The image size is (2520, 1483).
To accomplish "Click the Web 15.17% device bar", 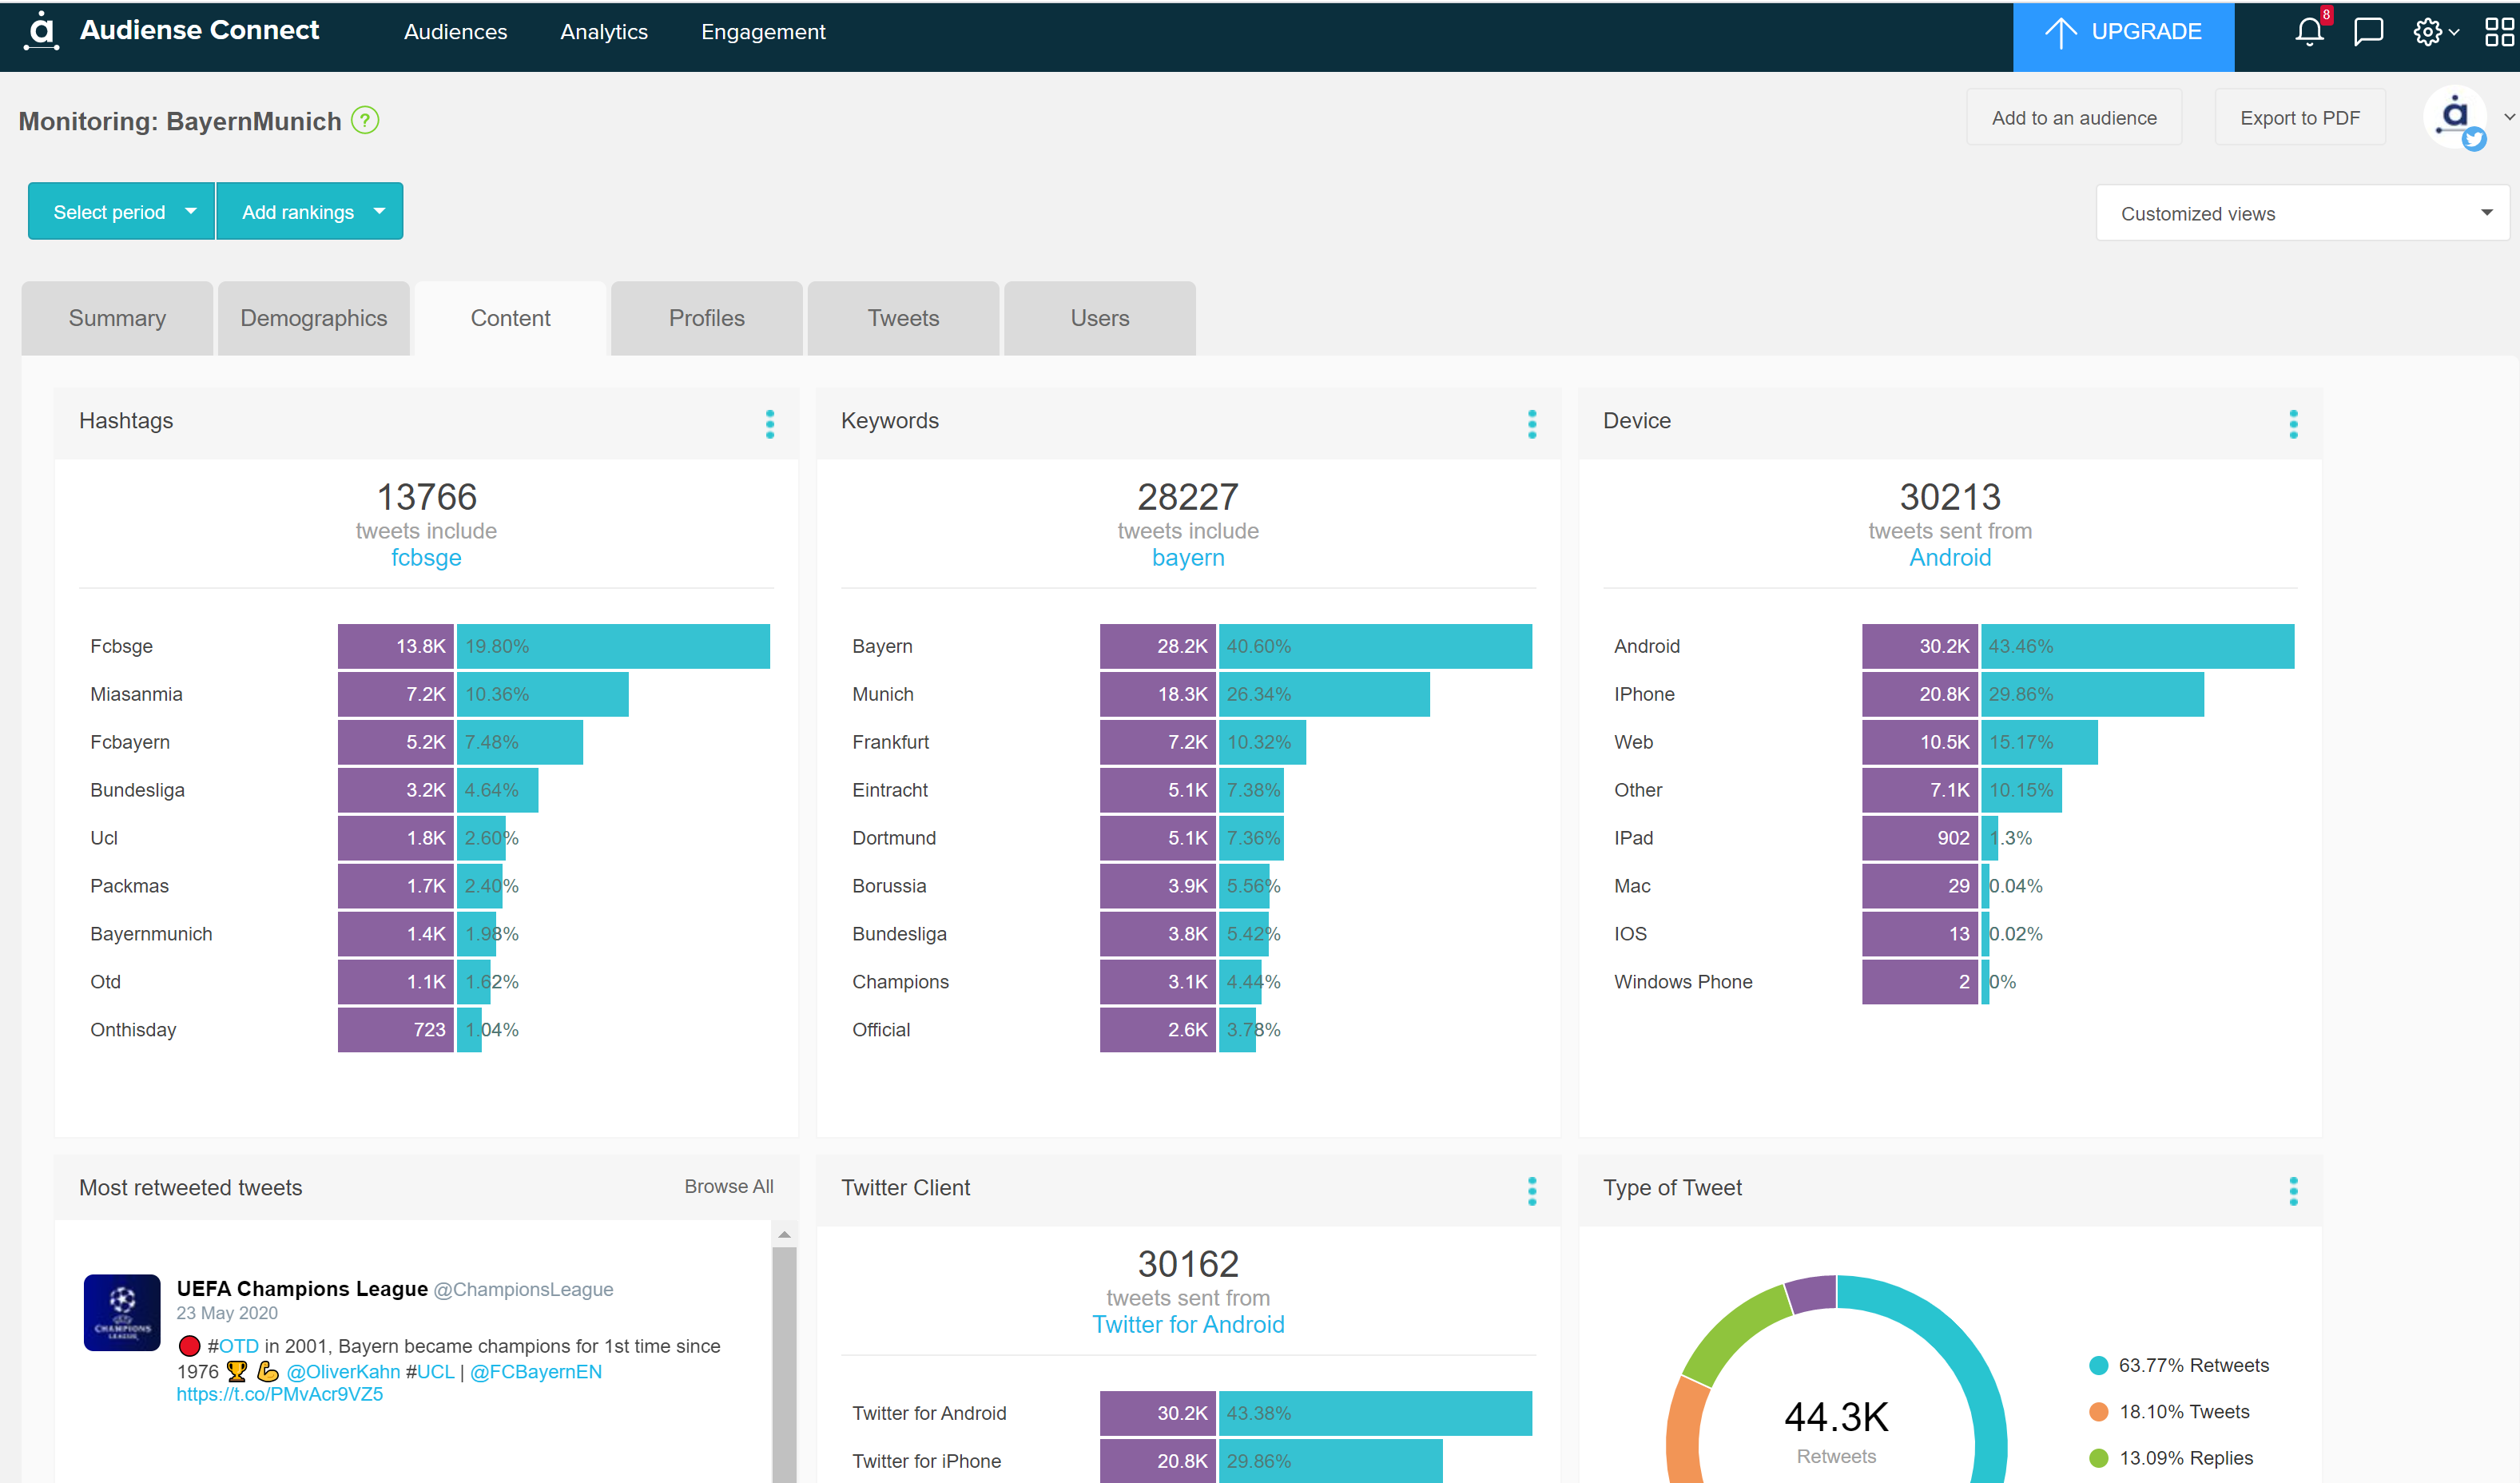I will 2039,742.
